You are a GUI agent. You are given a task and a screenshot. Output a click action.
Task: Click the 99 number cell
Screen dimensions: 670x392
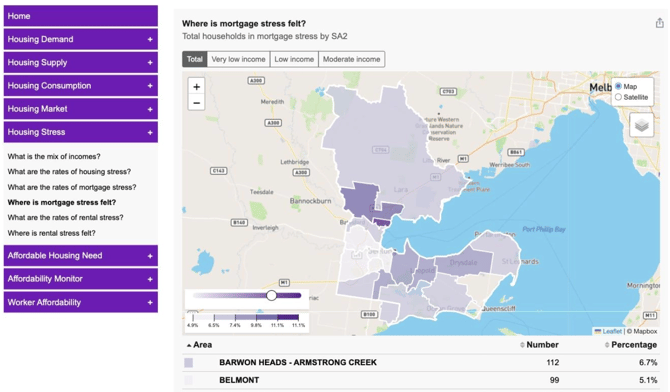[x=554, y=380]
